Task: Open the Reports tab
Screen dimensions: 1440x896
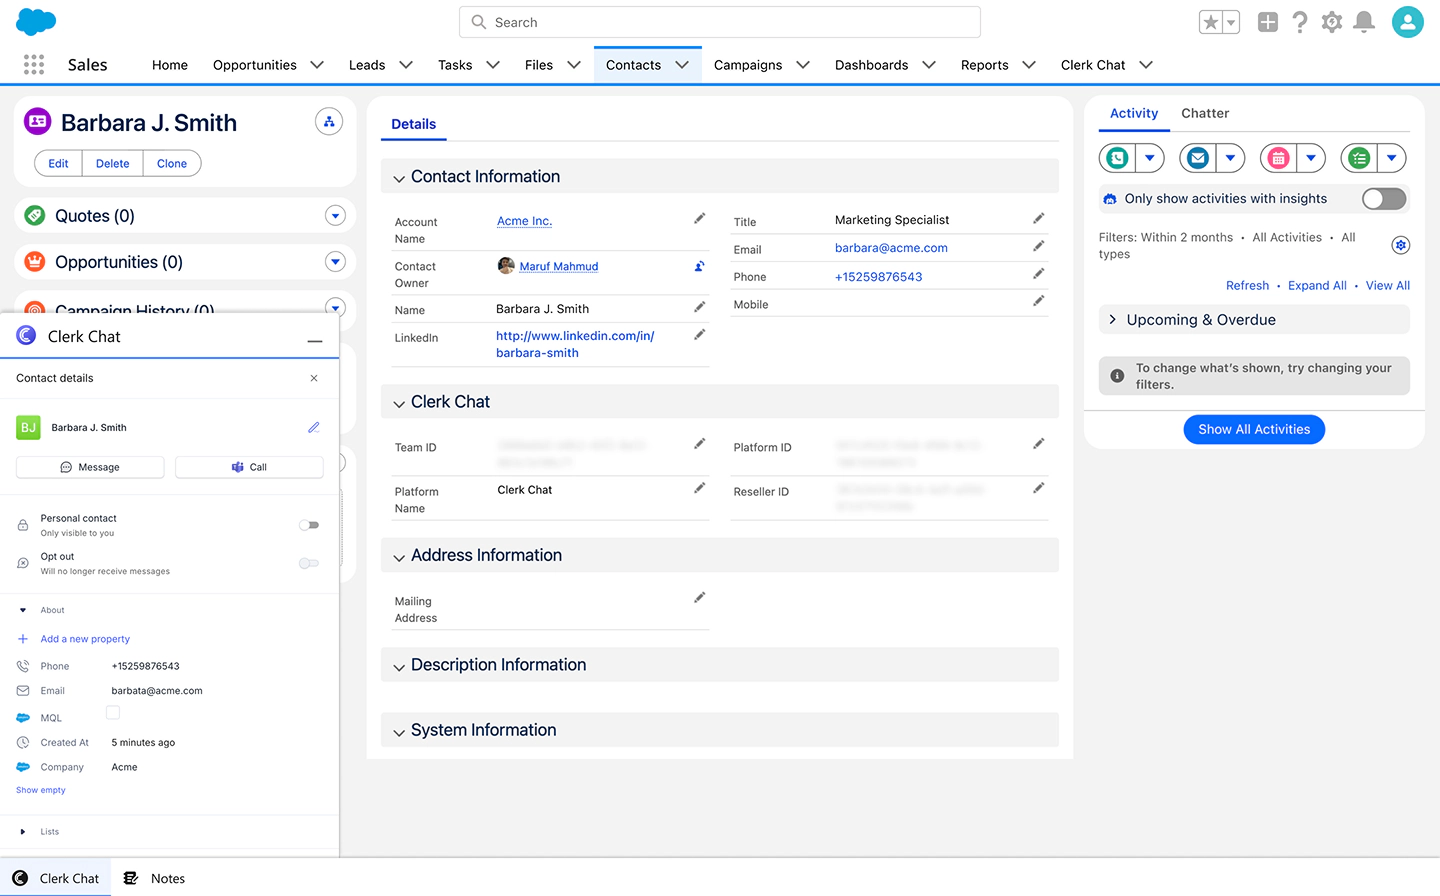Action: (985, 65)
